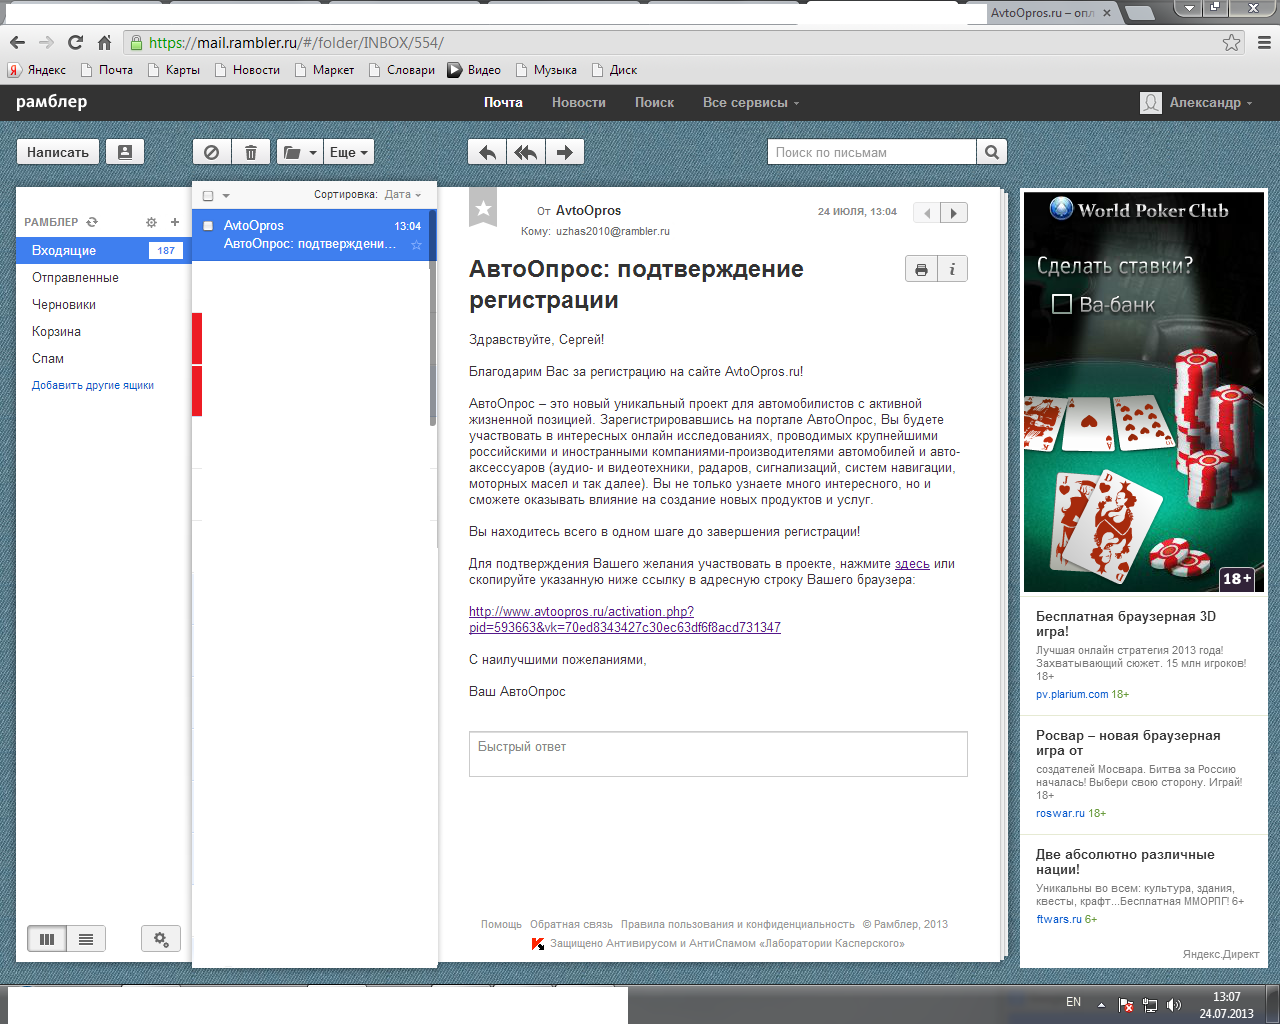The width and height of the screenshot is (1280, 1024).
Task: Open the Еще dropdown menu
Action: (348, 152)
